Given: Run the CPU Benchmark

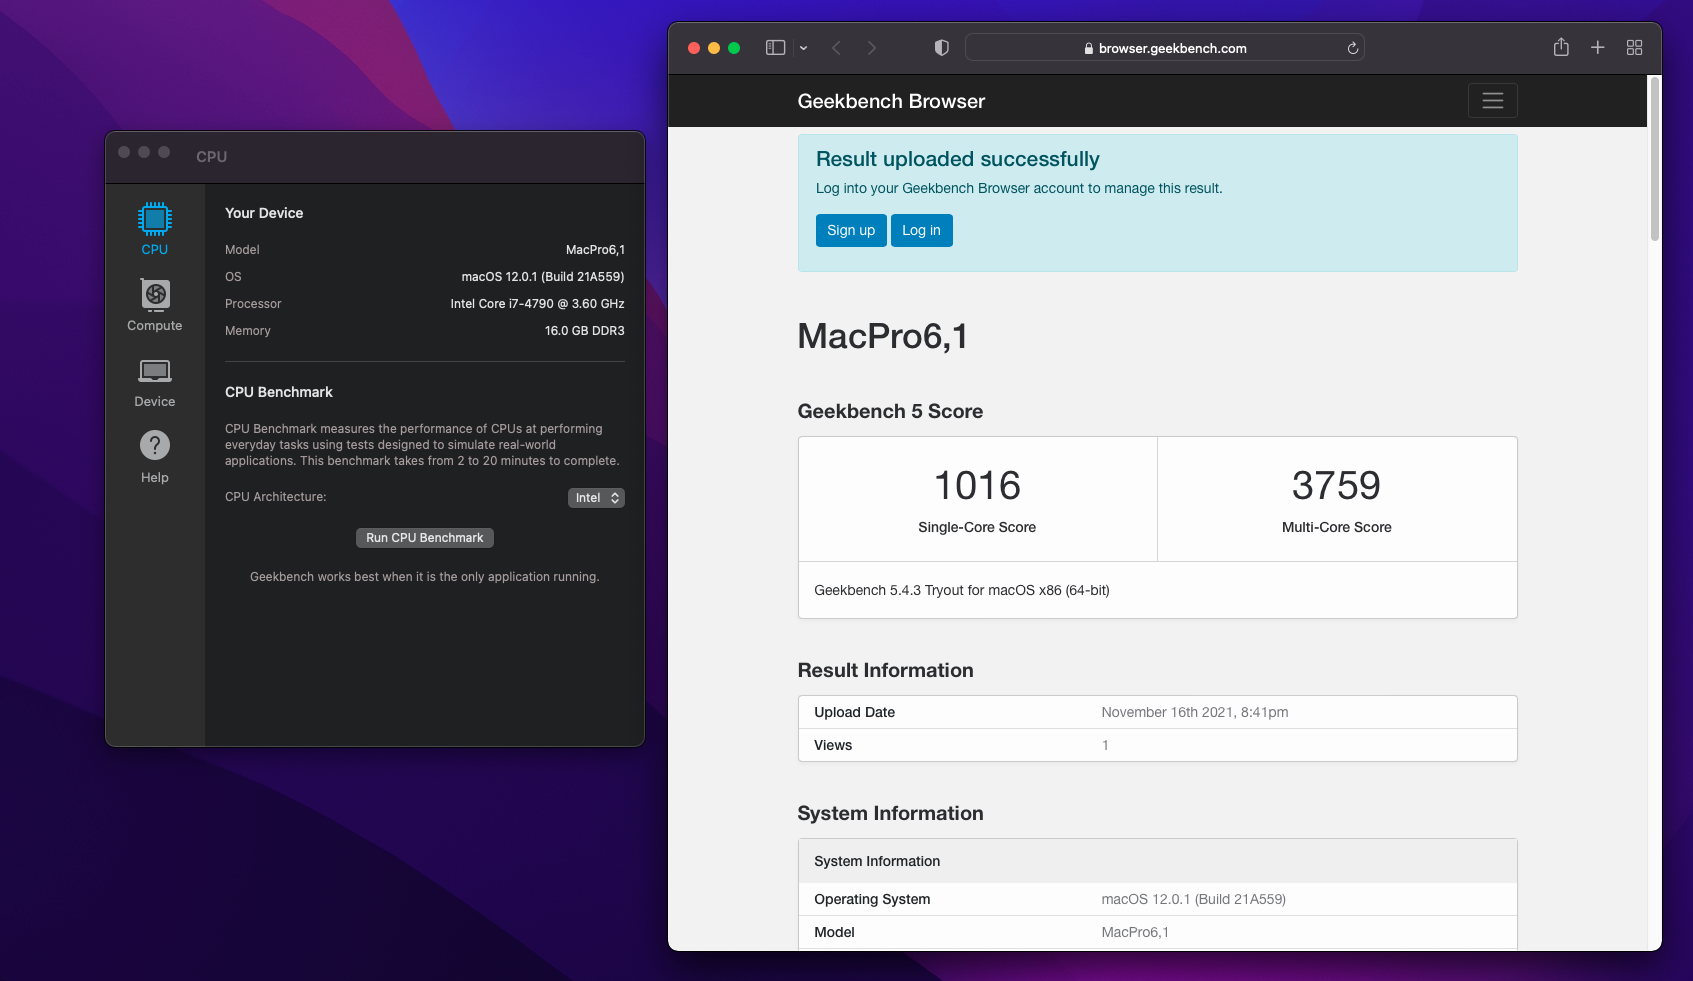Looking at the screenshot, I should pos(425,538).
